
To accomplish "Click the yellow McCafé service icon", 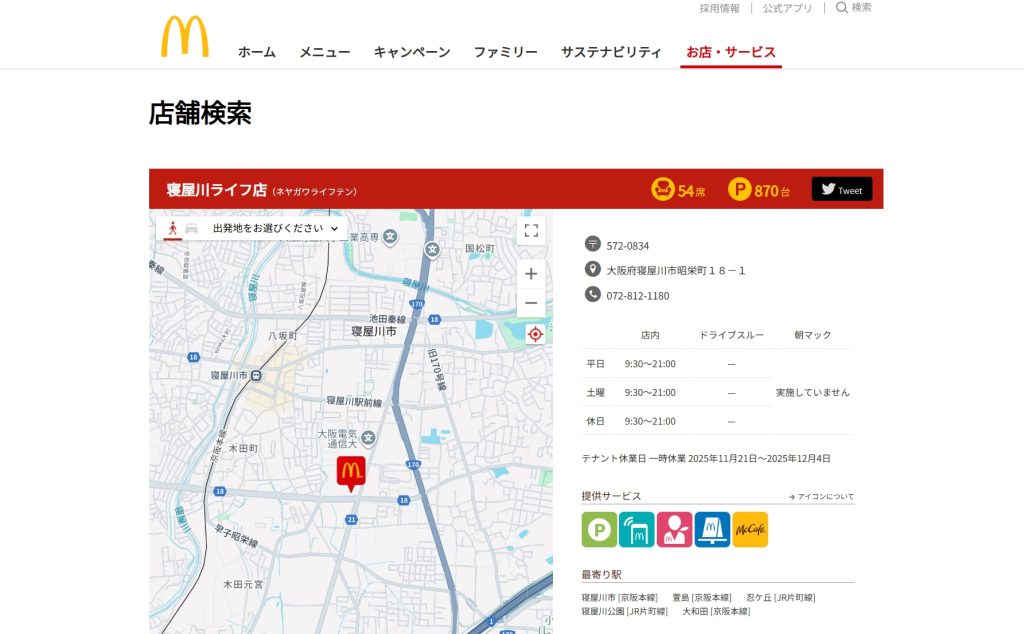I will [x=750, y=530].
